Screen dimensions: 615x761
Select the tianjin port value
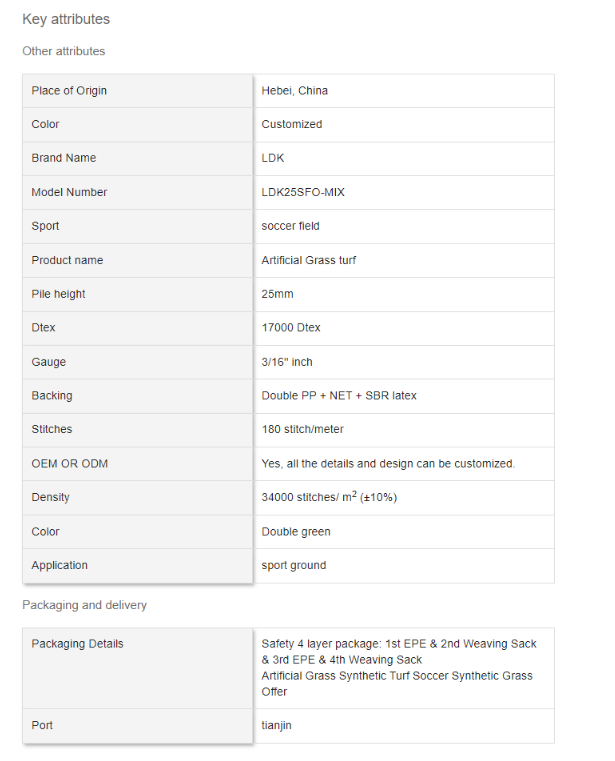[276, 726]
